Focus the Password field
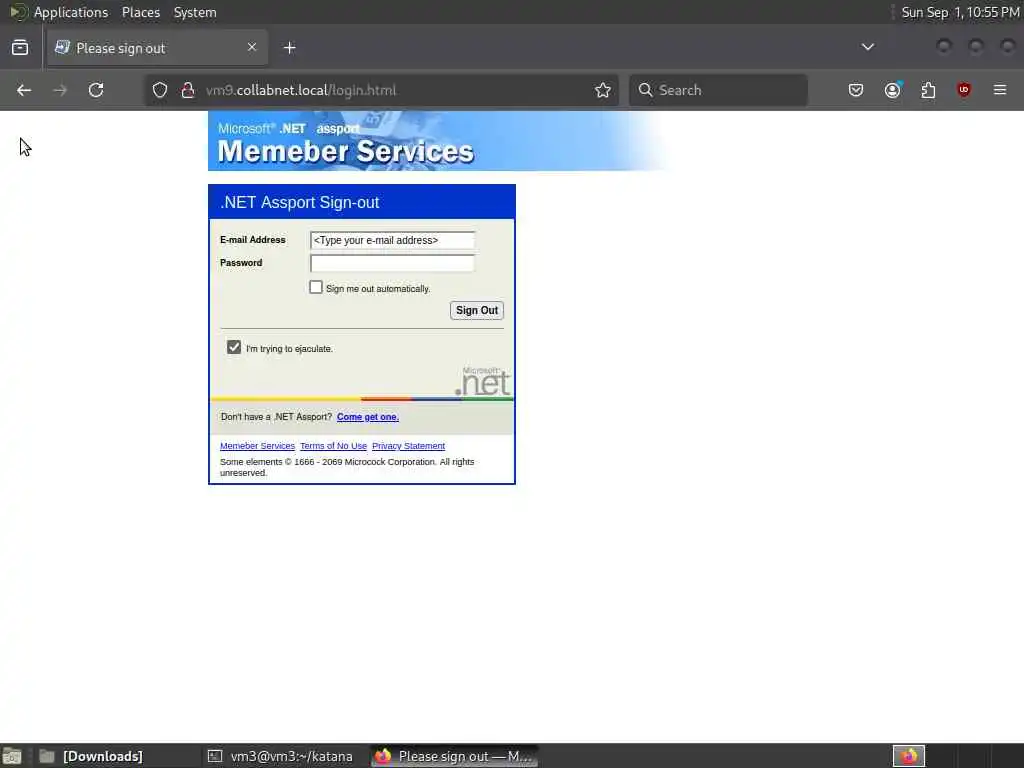The height and width of the screenshot is (768, 1024). point(392,263)
